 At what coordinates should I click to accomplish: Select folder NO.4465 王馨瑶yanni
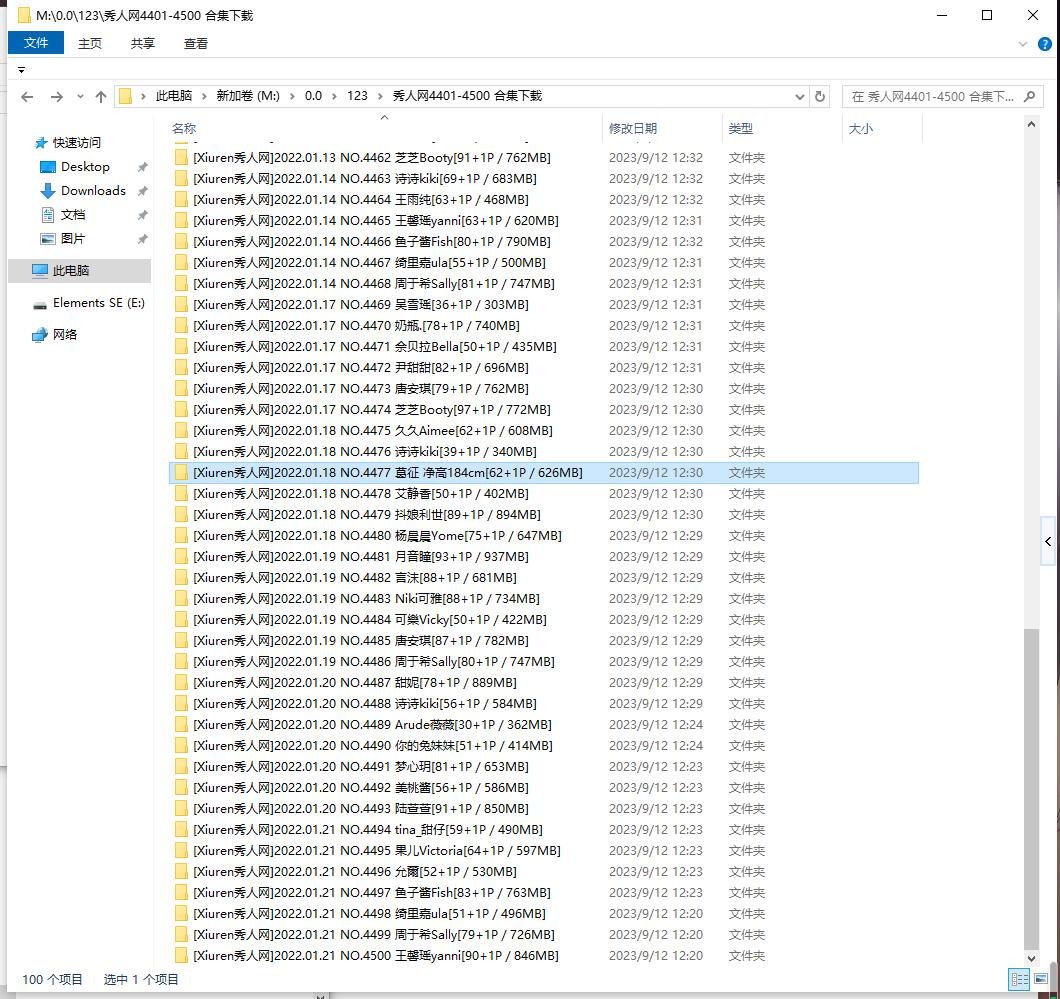tap(544, 220)
